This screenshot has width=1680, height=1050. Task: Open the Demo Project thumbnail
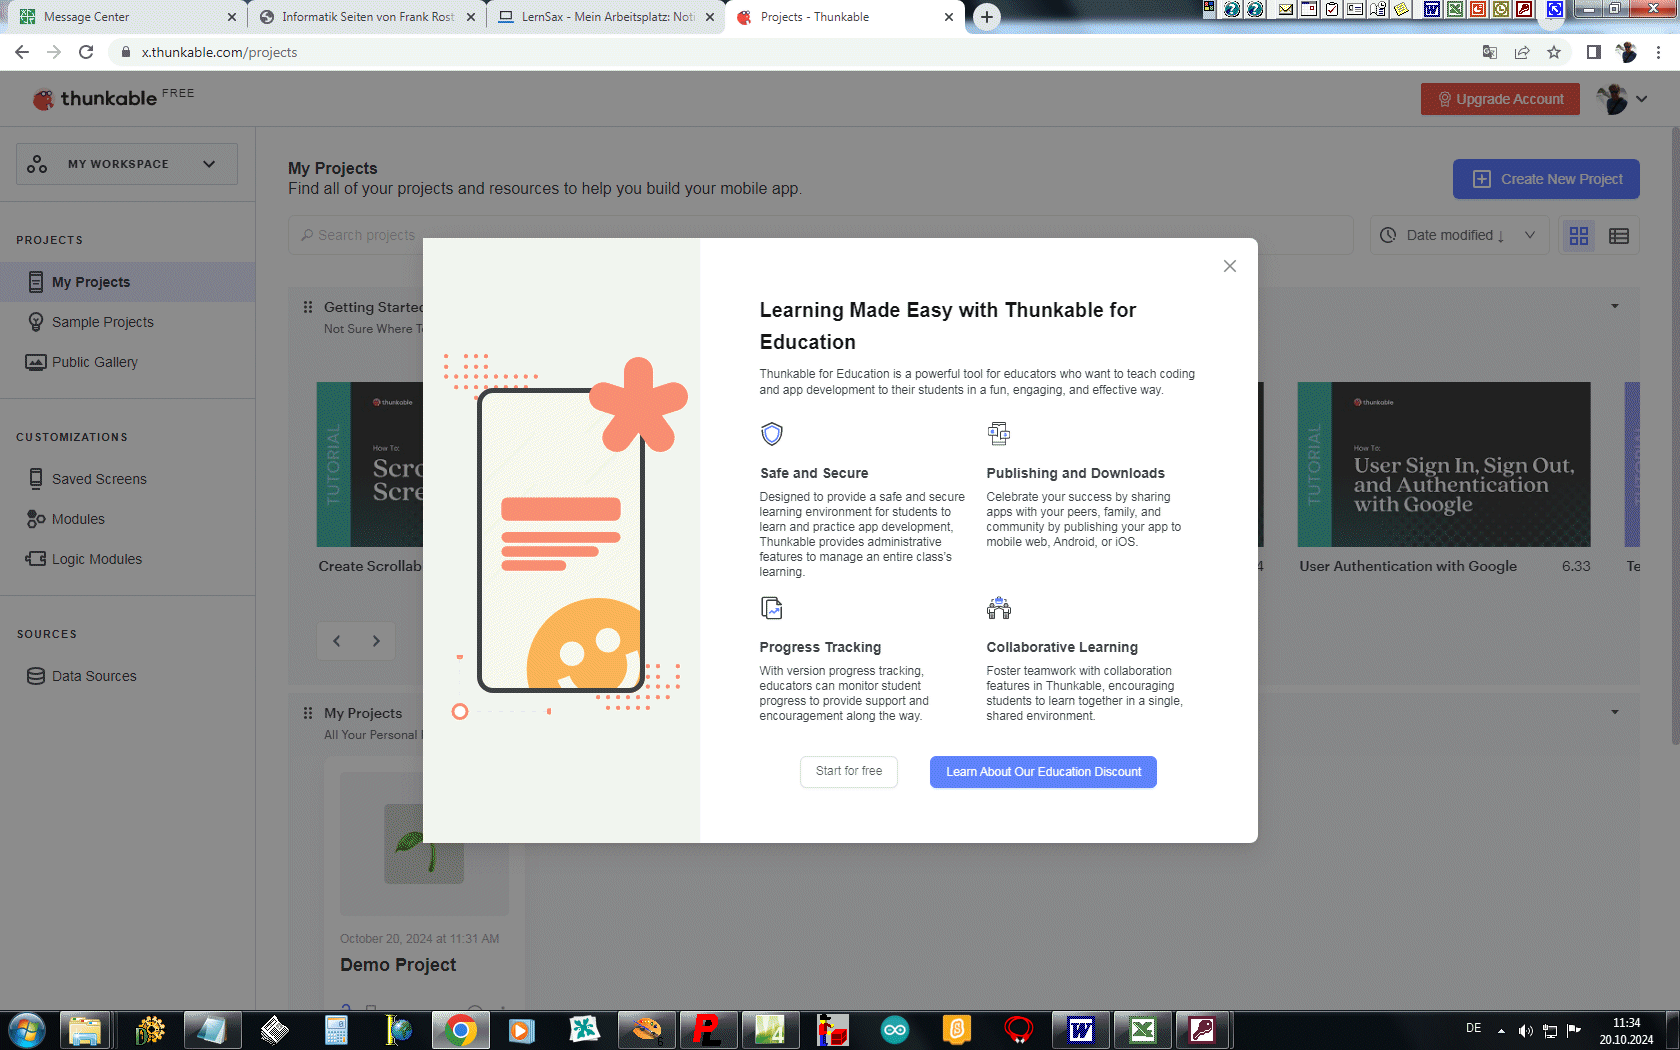[x=424, y=844]
